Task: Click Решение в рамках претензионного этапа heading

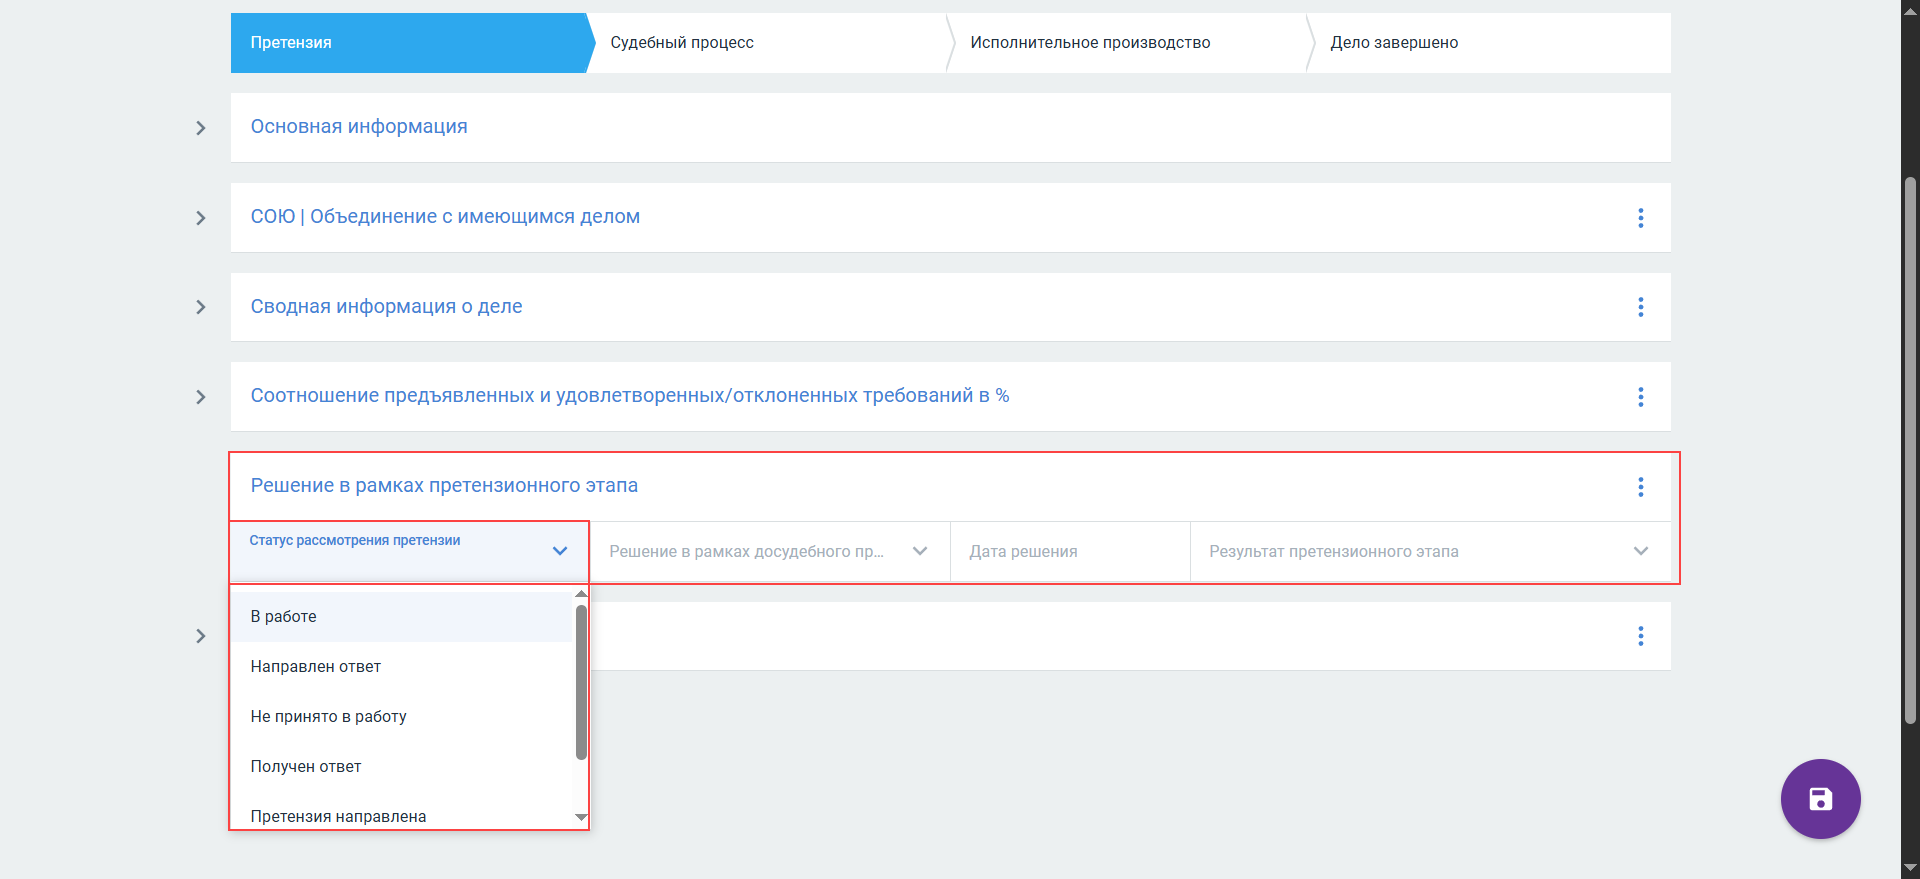Action: click(444, 486)
